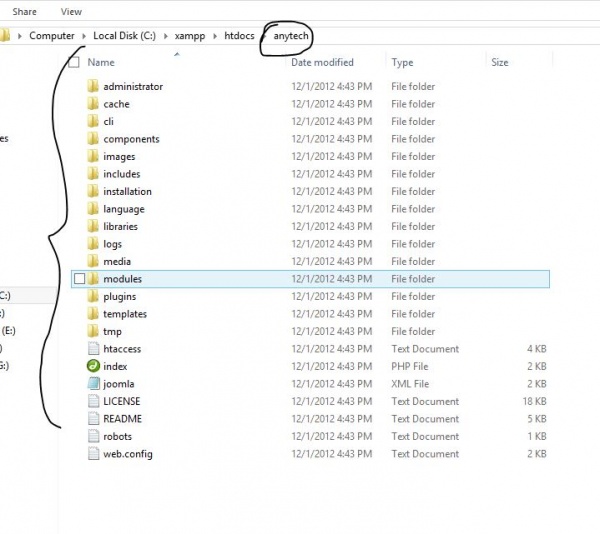Select the web.config file icon
This screenshot has height=534, width=600.
click(x=93, y=454)
